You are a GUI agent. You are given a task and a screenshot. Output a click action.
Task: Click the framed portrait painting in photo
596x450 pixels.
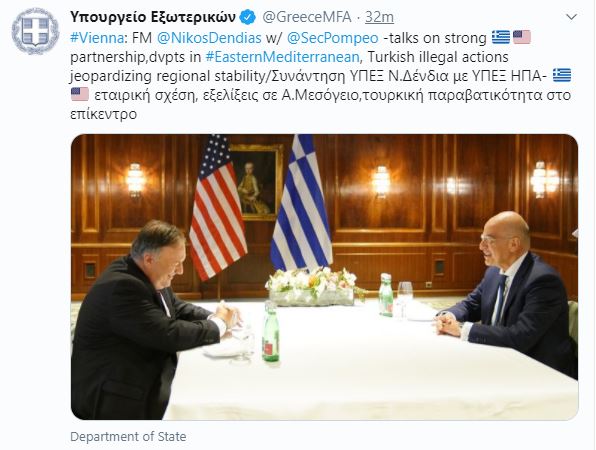point(256,182)
